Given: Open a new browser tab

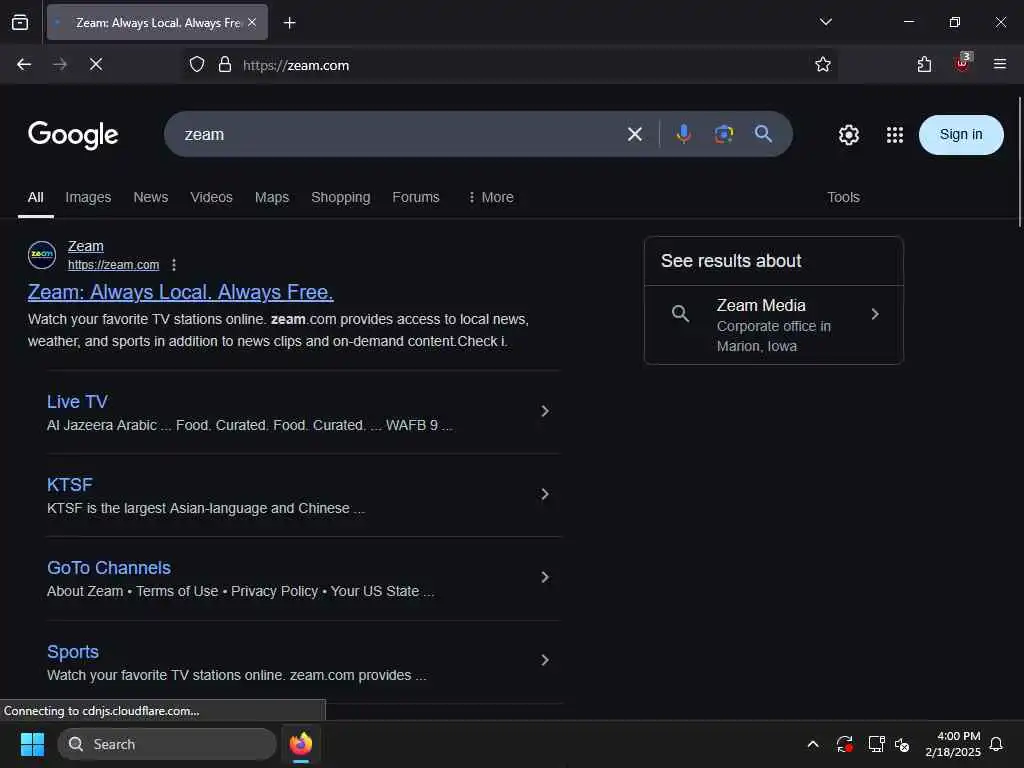Looking at the screenshot, I should click(289, 23).
